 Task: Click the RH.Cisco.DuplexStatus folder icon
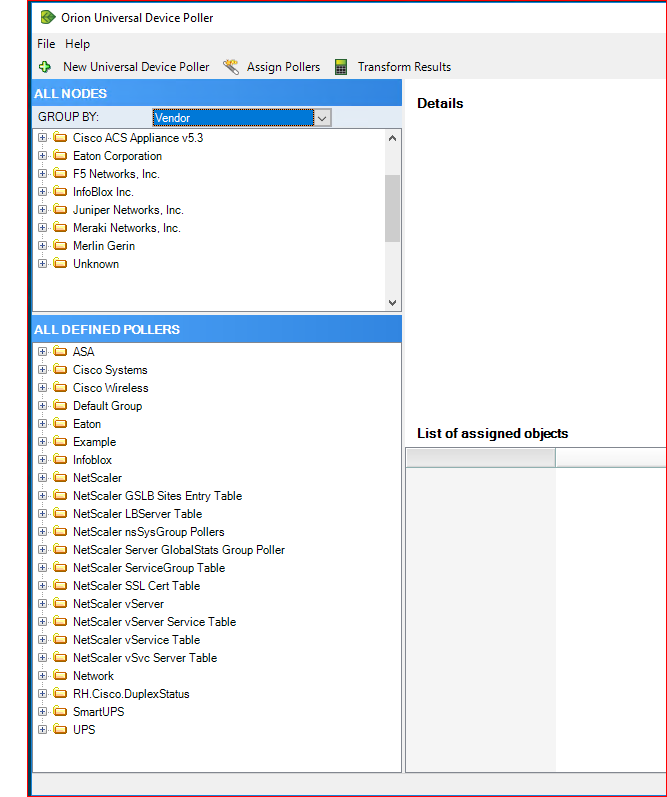tap(60, 693)
